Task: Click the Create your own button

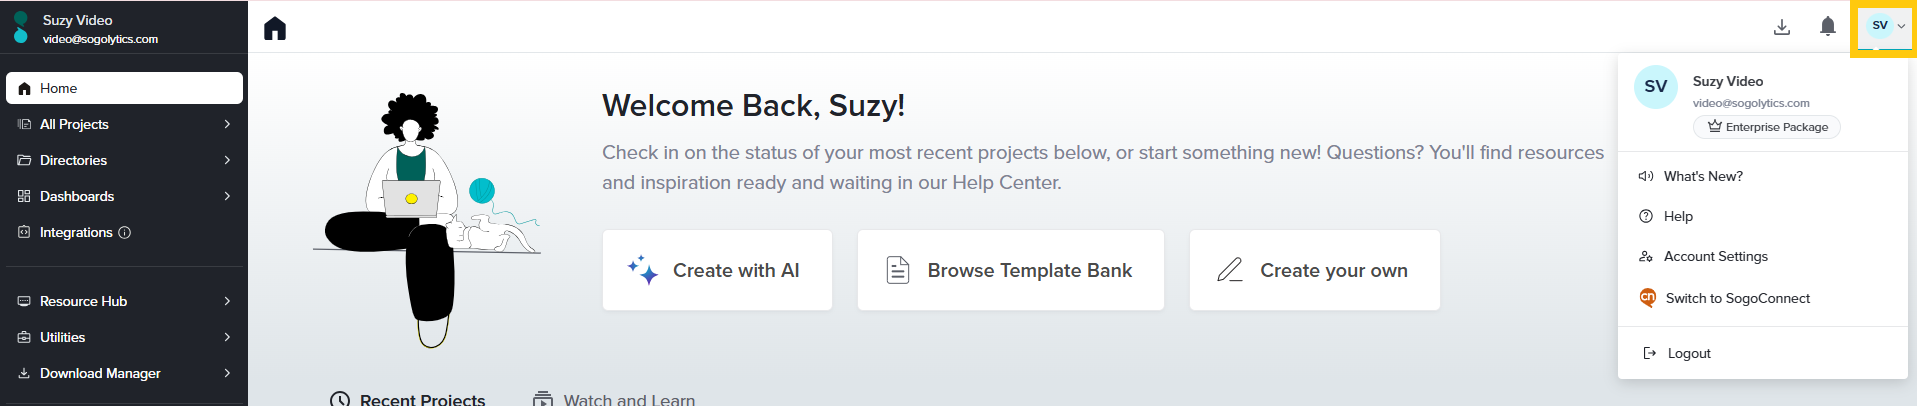Action: (1314, 270)
